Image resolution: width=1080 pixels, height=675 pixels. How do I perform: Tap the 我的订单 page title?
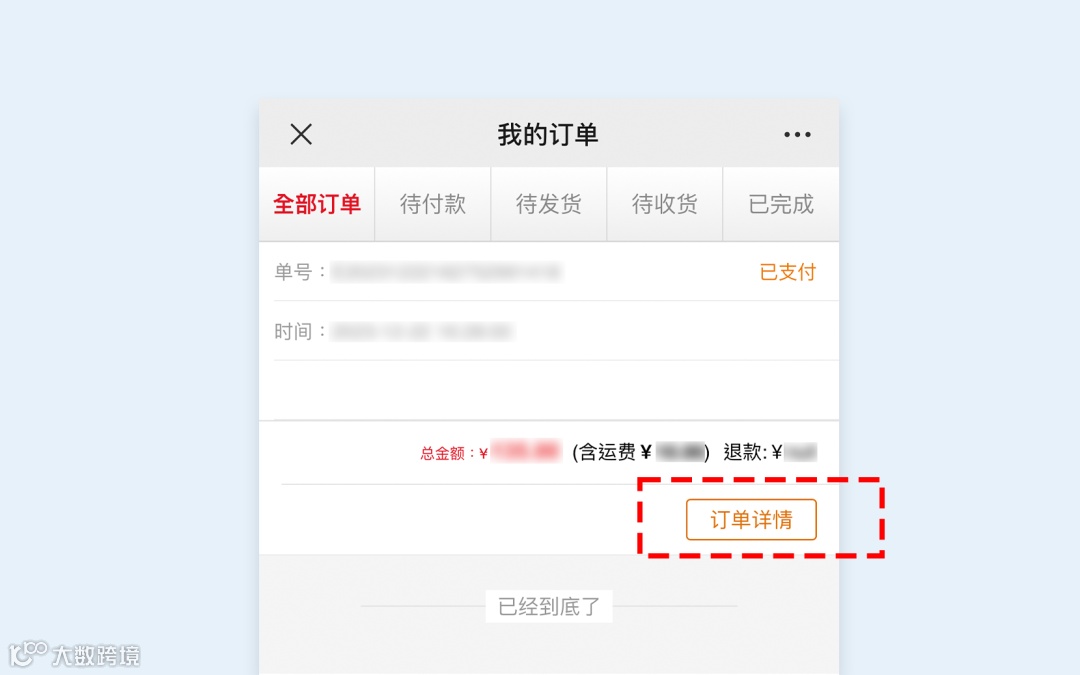[548, 134]
